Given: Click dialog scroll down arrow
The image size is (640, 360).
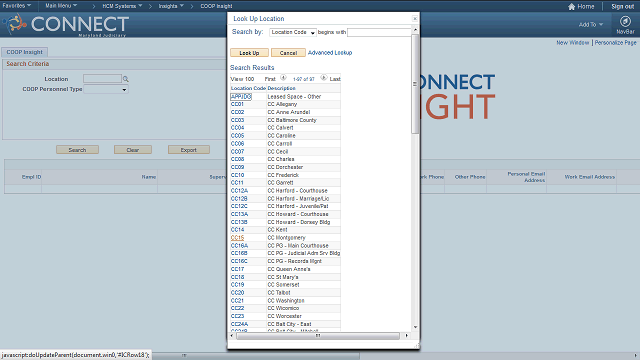Looking at the screenshot, I should pos(415,327).
